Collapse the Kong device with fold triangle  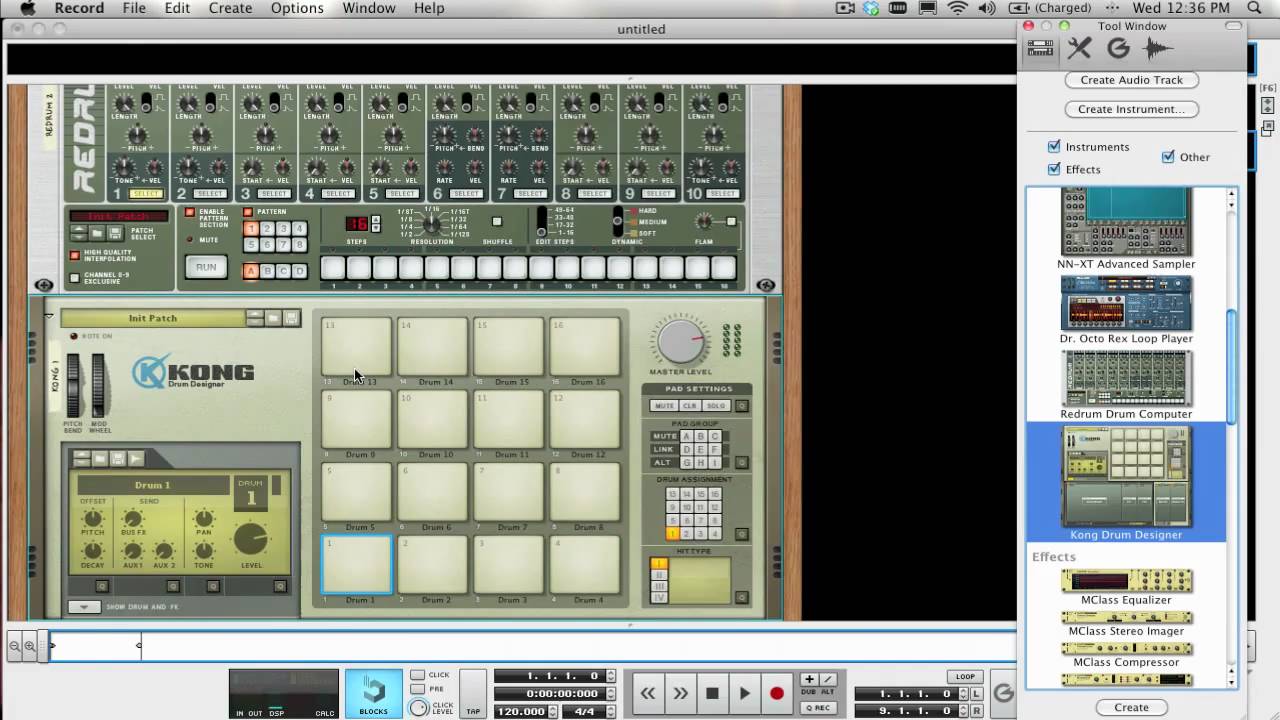(x=48, y=316)
